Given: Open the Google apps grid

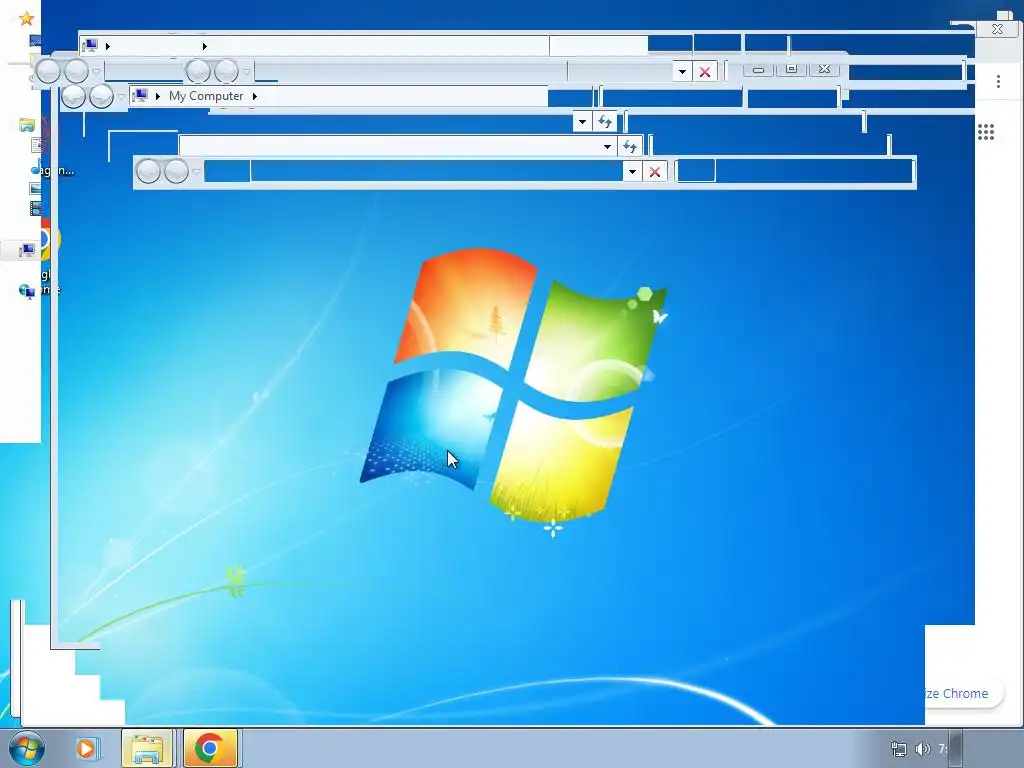Looking at the screenshot, I should click(986, 132).
